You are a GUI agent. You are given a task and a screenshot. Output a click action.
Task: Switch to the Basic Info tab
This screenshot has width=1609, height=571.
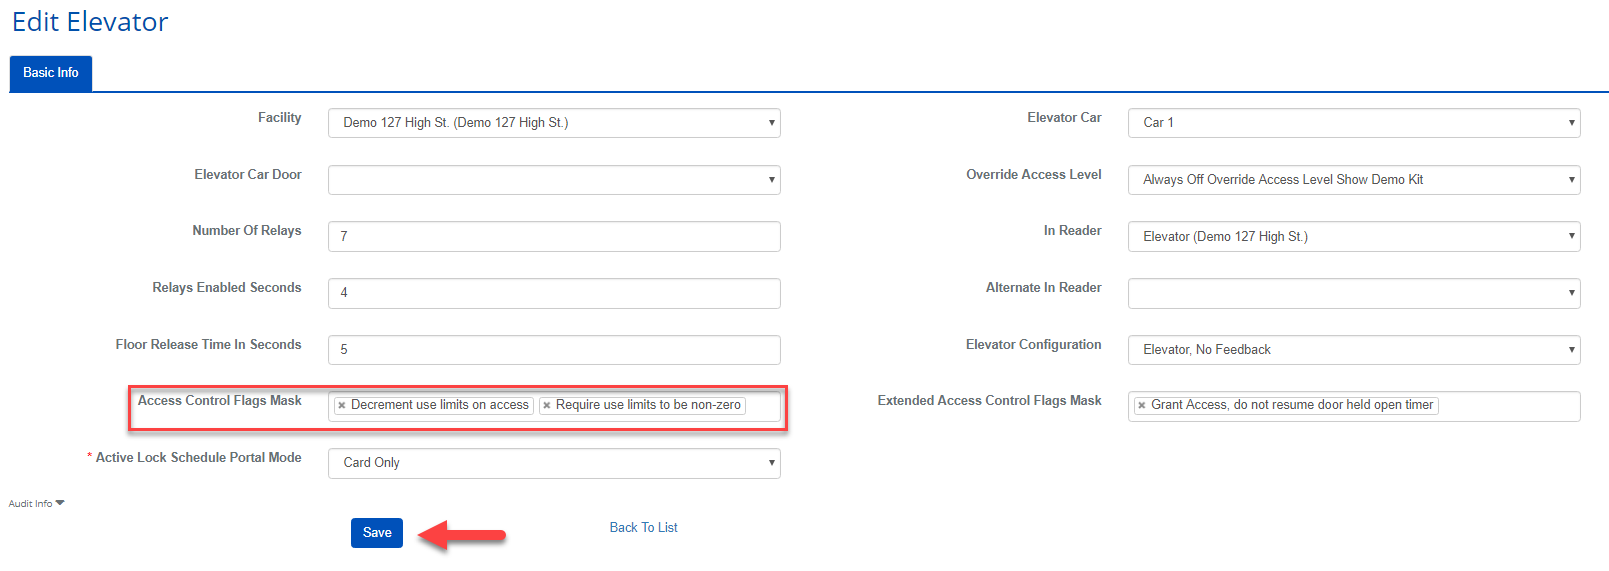point(51,73)
